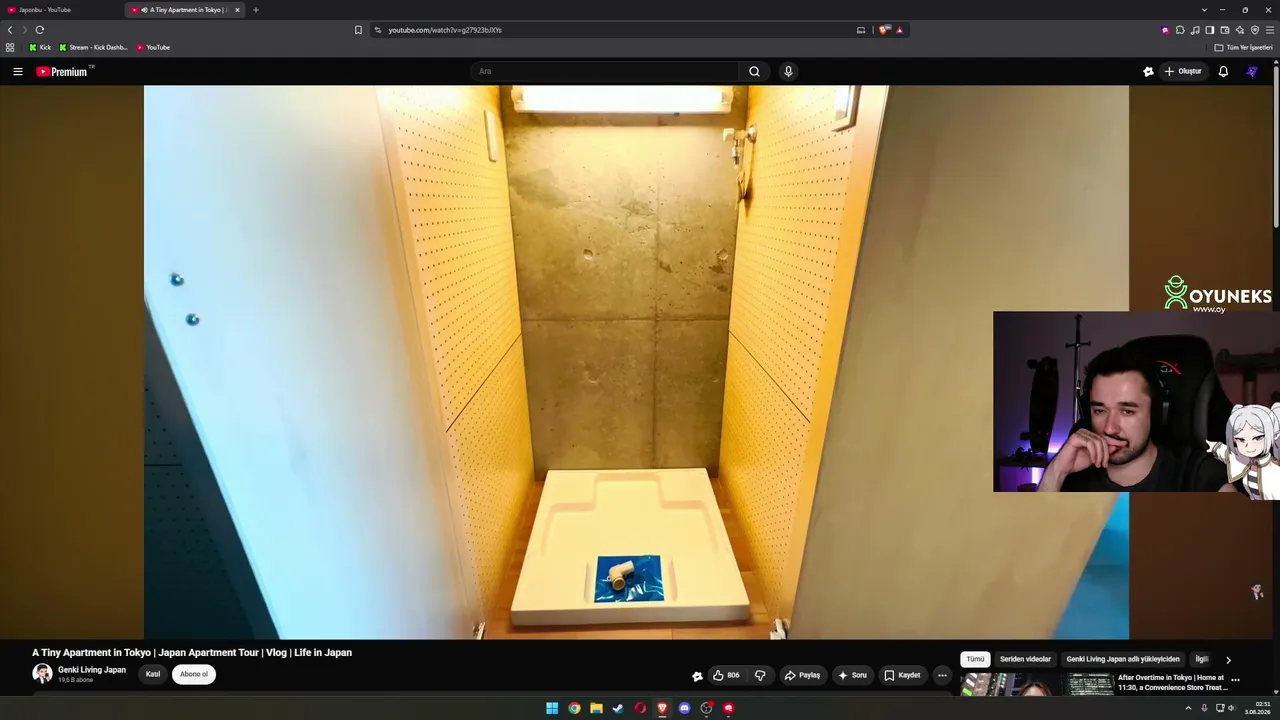Open the Genki Living Japan channel avatar
Screen dimensions: 1280x720
(x=42, y=674)
